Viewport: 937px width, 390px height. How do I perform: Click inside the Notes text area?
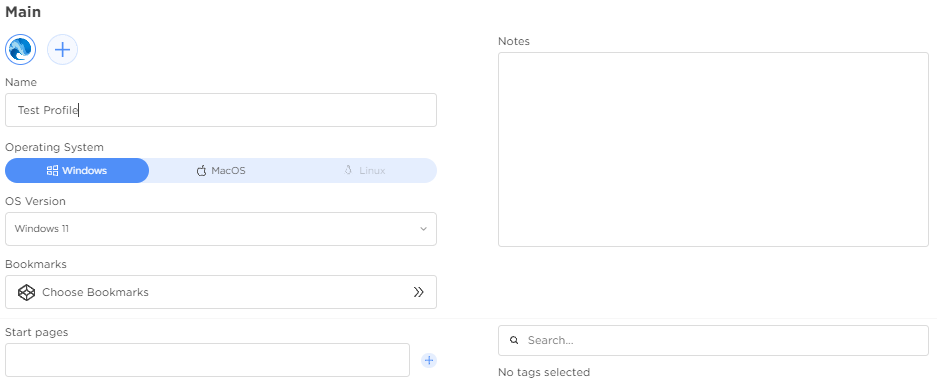pos(714,149)
